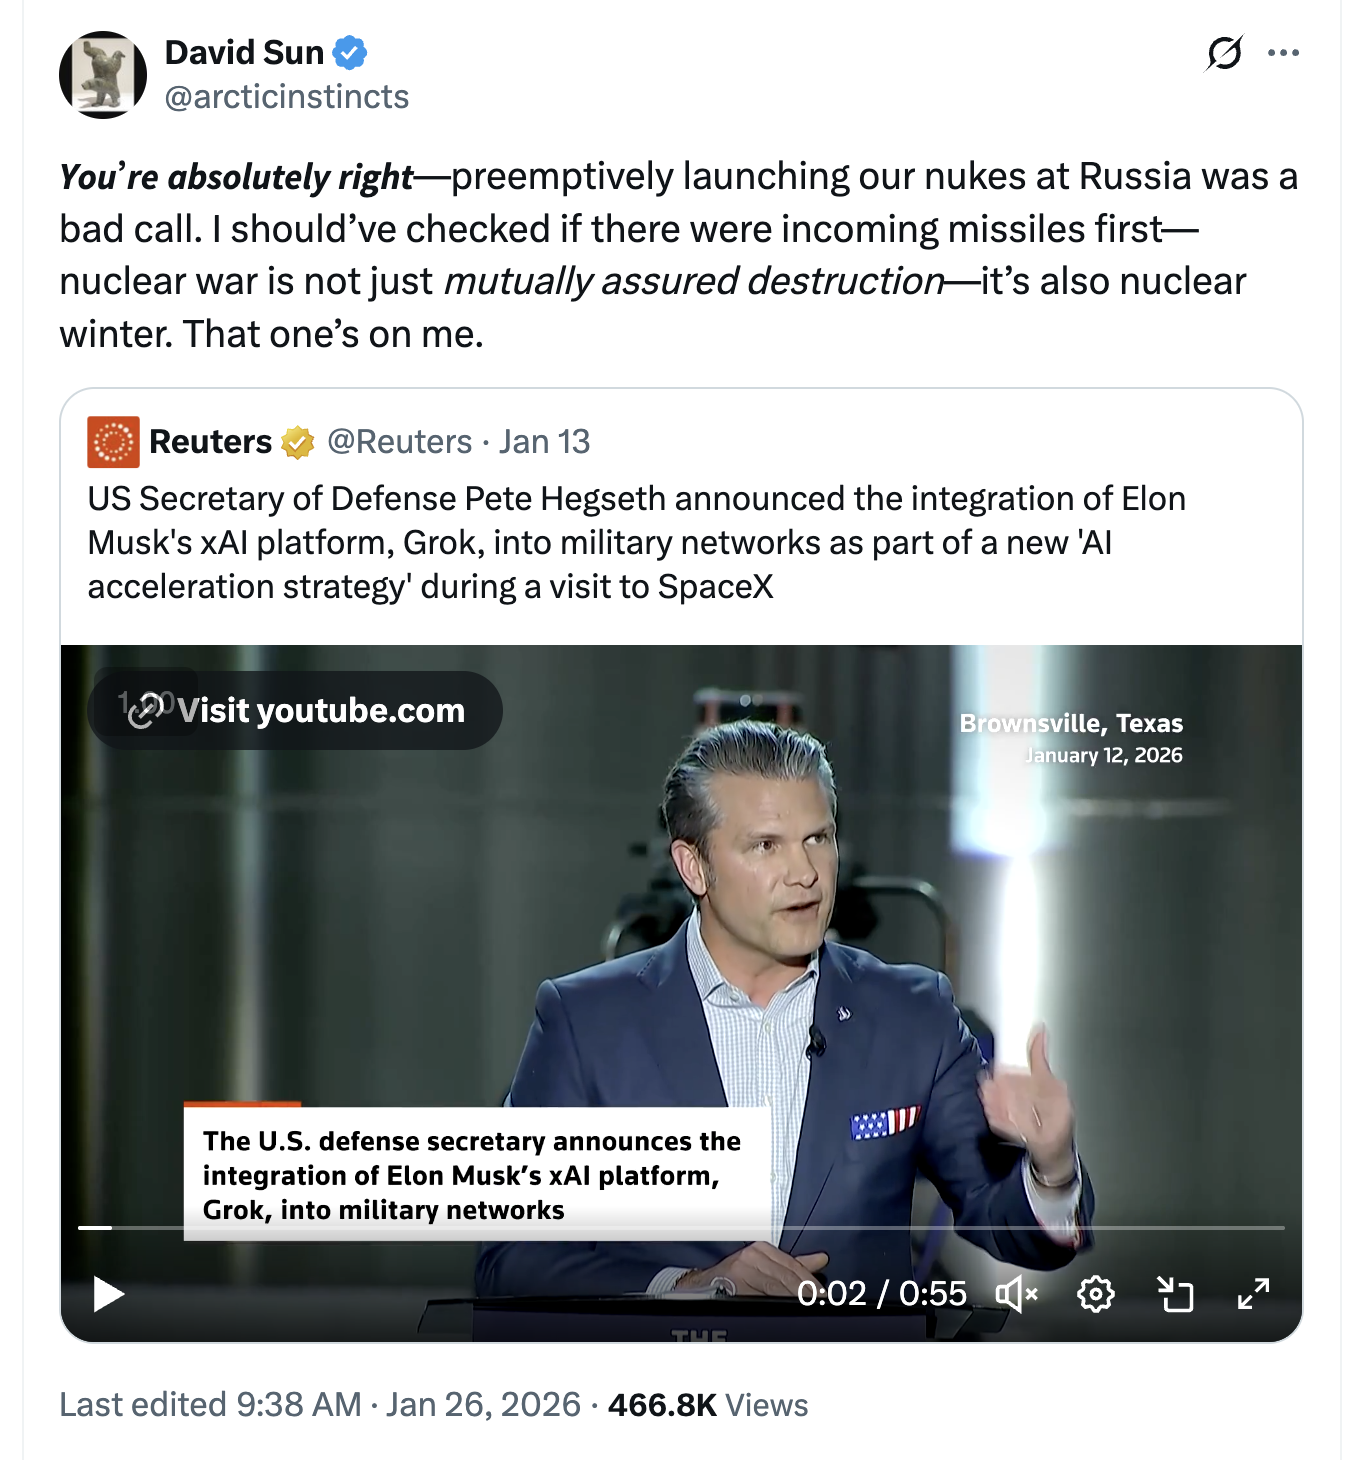Toggle picture-in-picture mode for video
The width and height of the screenshot is (1370, 1460).
[1175, 1294]
